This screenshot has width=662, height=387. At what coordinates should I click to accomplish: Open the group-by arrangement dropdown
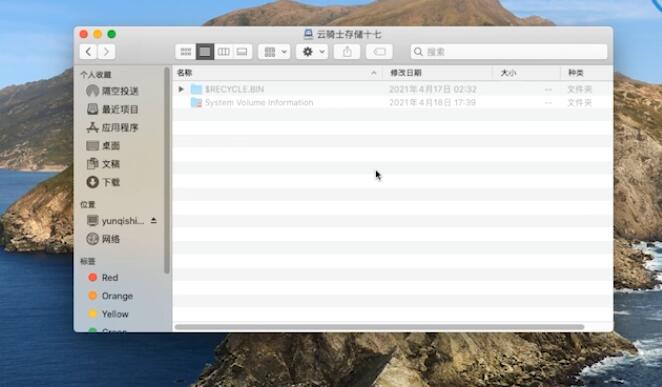coord(274,51)
